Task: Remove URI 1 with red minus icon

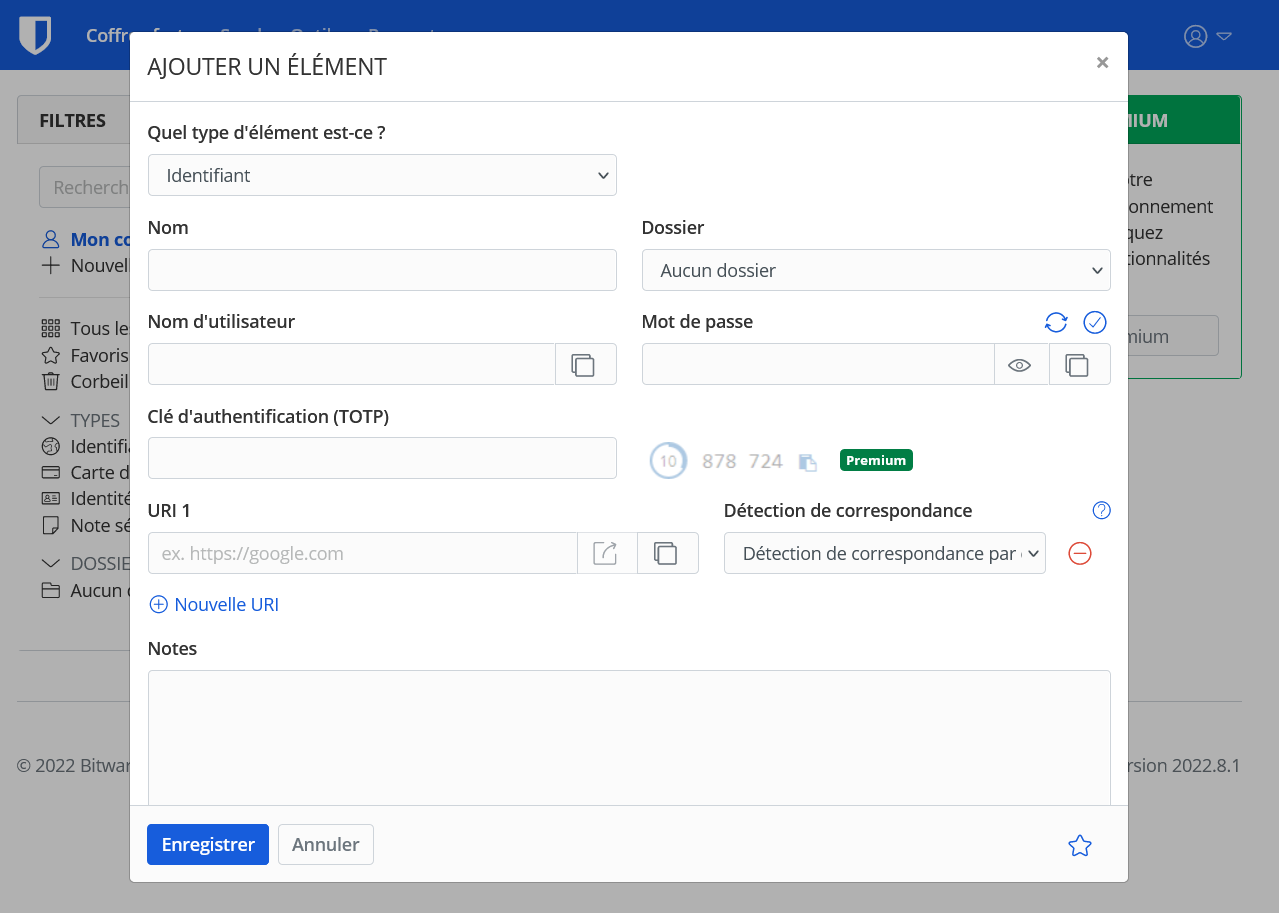Action: [x=1080, y=553]
